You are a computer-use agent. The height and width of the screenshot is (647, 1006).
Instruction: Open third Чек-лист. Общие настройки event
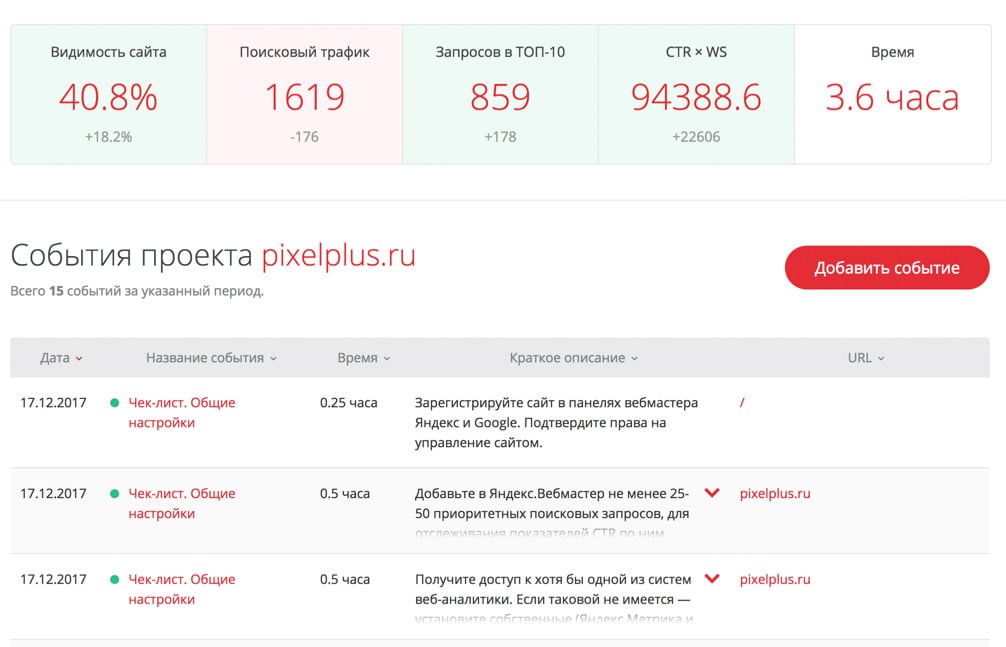pyautogui.click(x=182, y=589)
